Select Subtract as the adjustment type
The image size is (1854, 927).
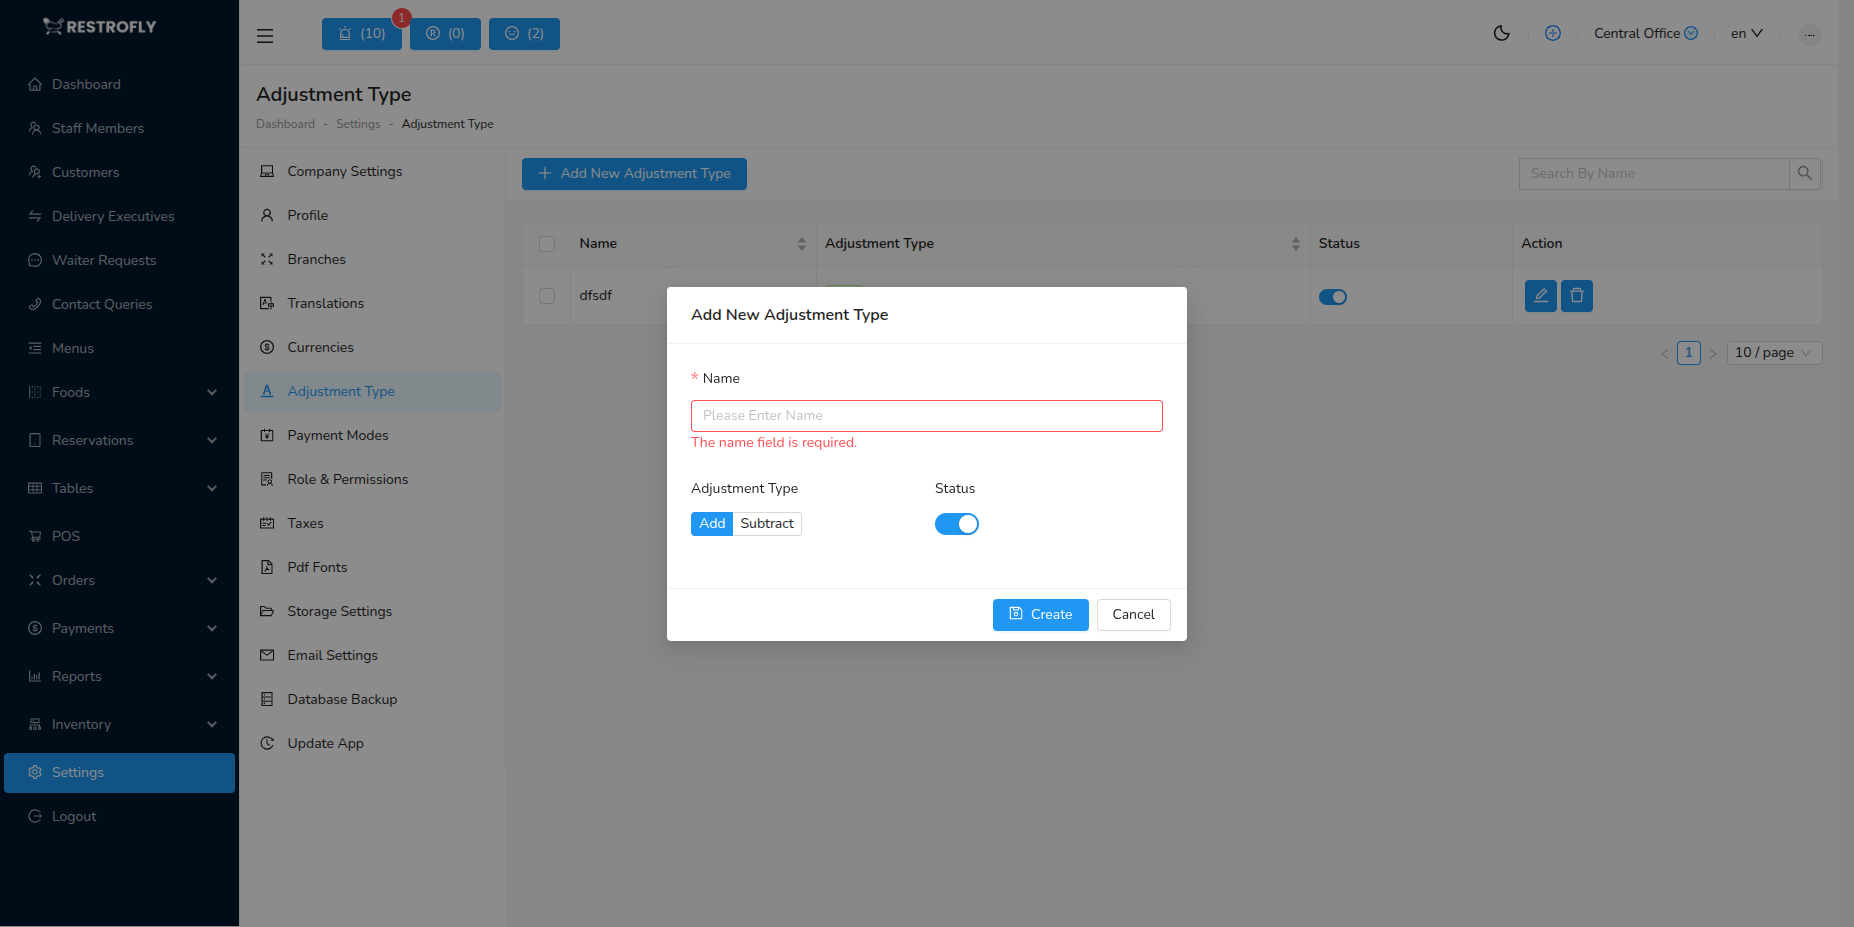click(x=766, y=523)
